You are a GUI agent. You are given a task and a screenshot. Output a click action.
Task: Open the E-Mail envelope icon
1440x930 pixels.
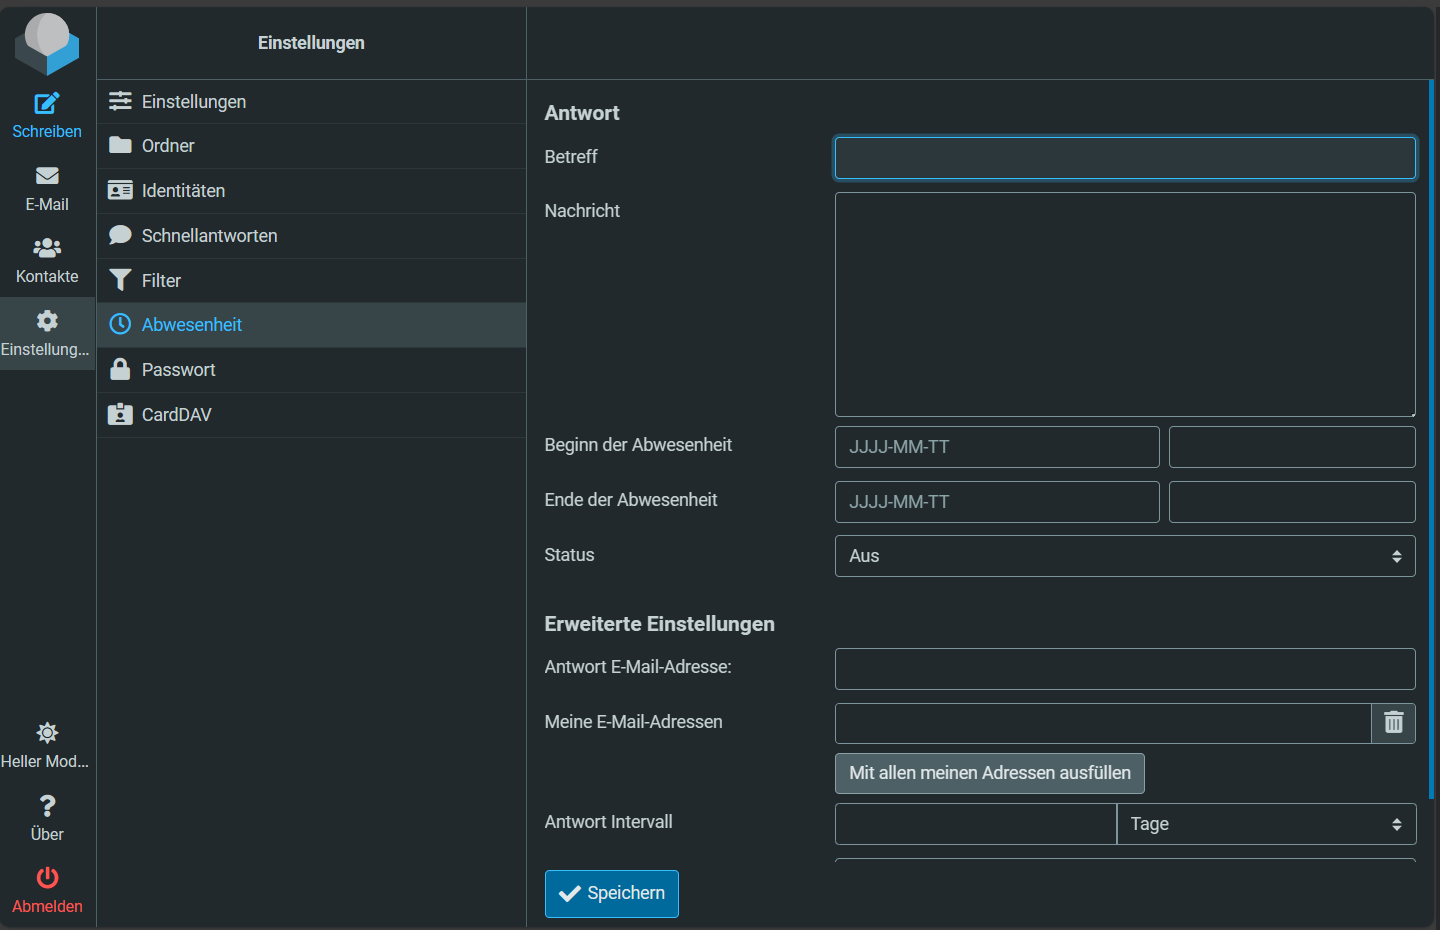click(x=47, y=177)
